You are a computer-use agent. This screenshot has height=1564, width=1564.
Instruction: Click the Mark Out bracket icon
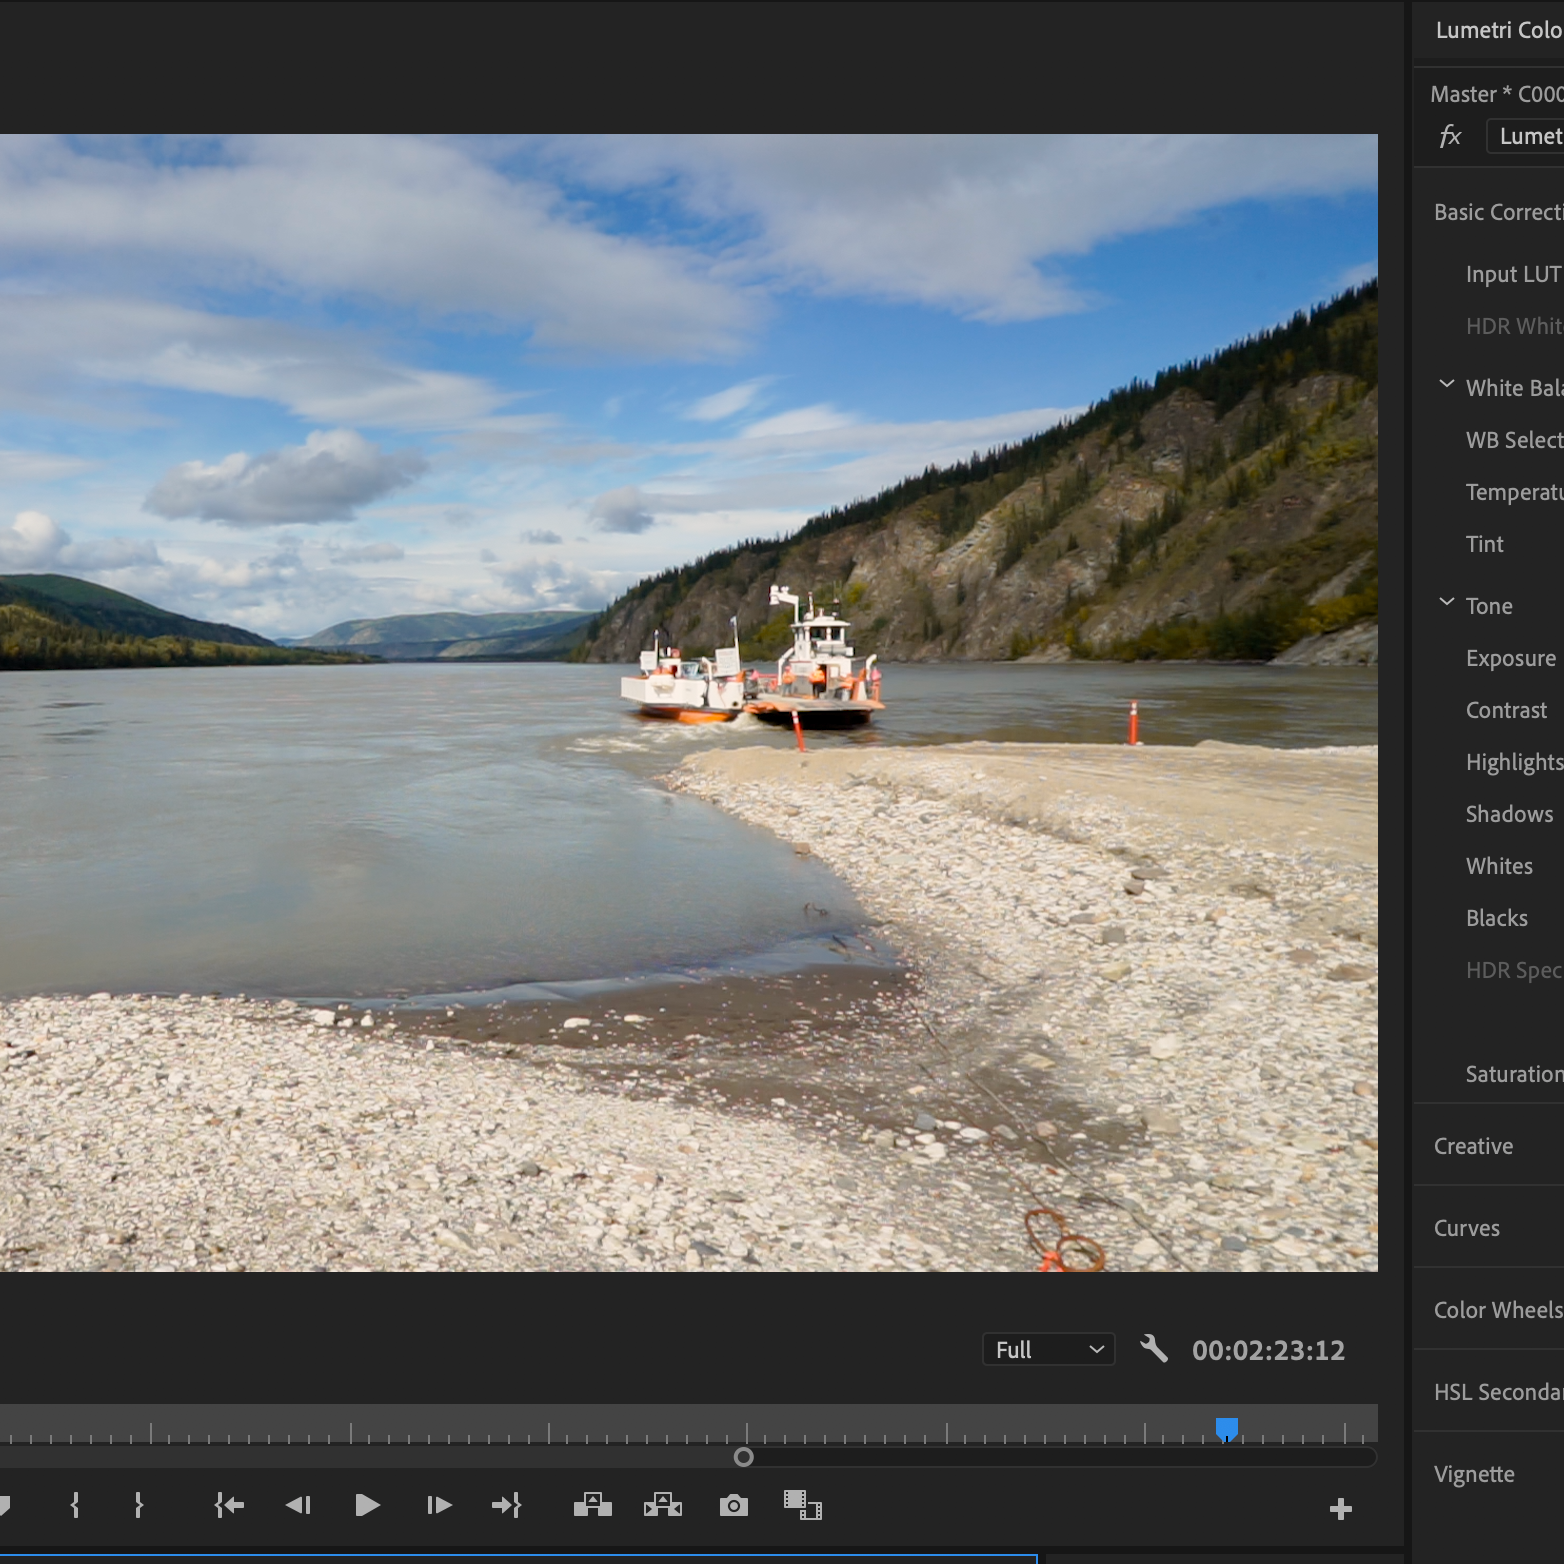139,1505
